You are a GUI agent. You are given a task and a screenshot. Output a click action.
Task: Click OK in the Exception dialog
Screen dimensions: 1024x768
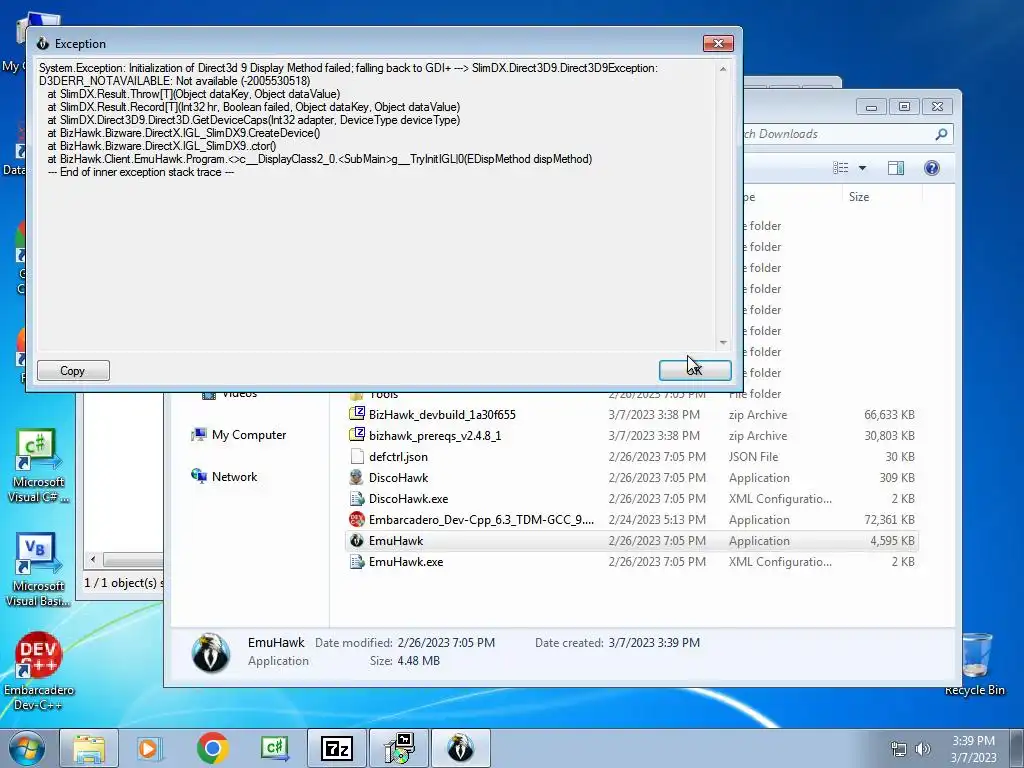coord(695,370)
